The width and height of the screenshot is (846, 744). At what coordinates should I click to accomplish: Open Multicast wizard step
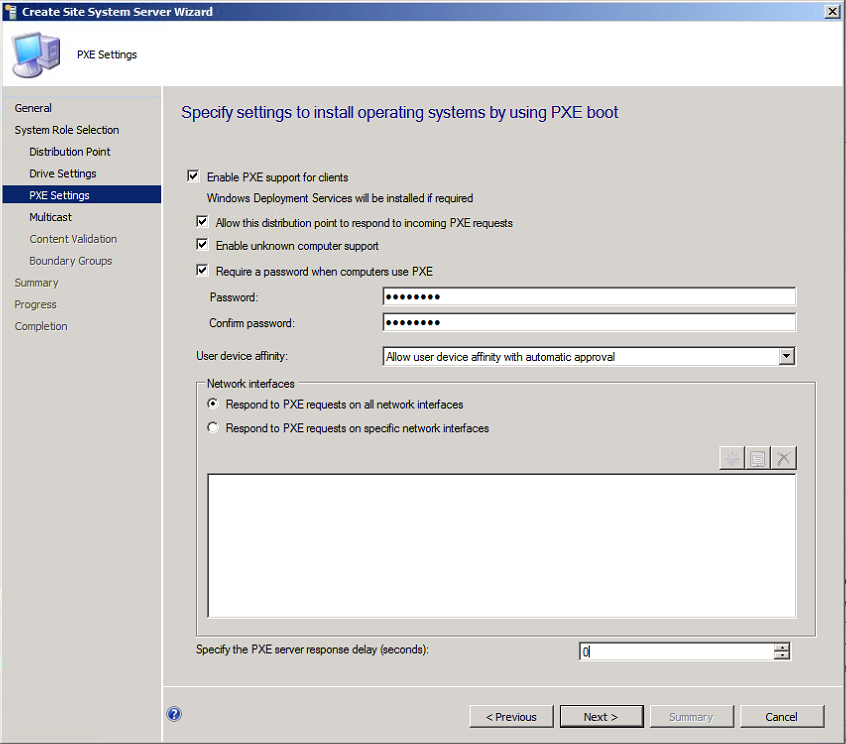tap(50, 217)
